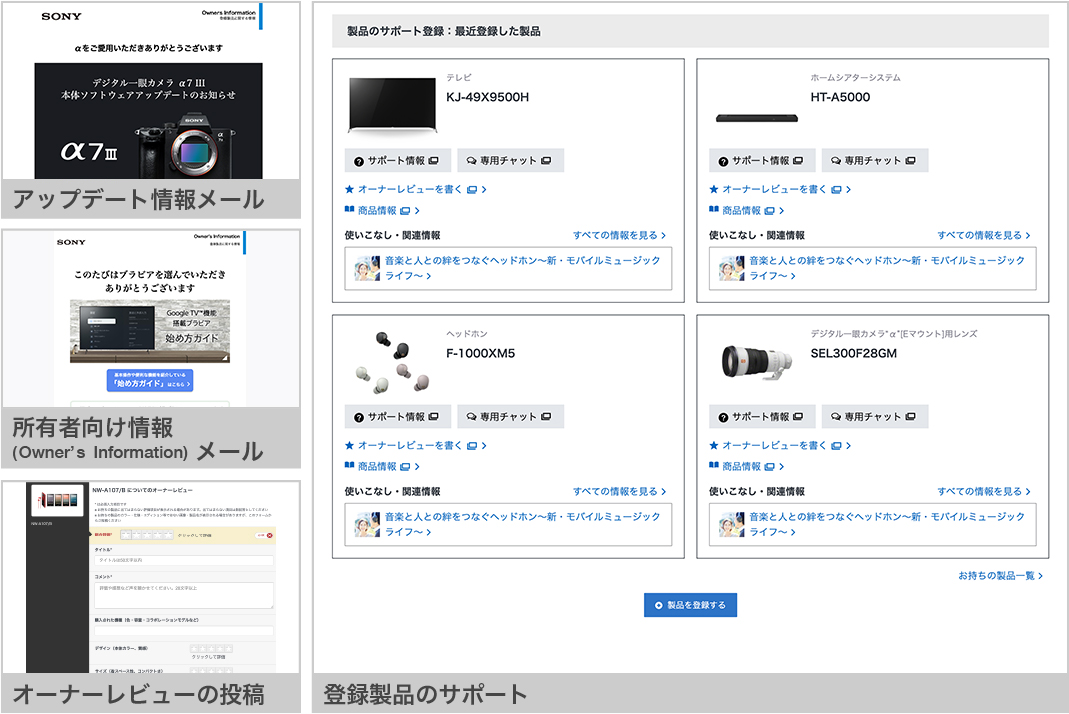Click the HT-A5000 soundbar product image
Screen dimensions: 1069x714
[x=755, y=118]
